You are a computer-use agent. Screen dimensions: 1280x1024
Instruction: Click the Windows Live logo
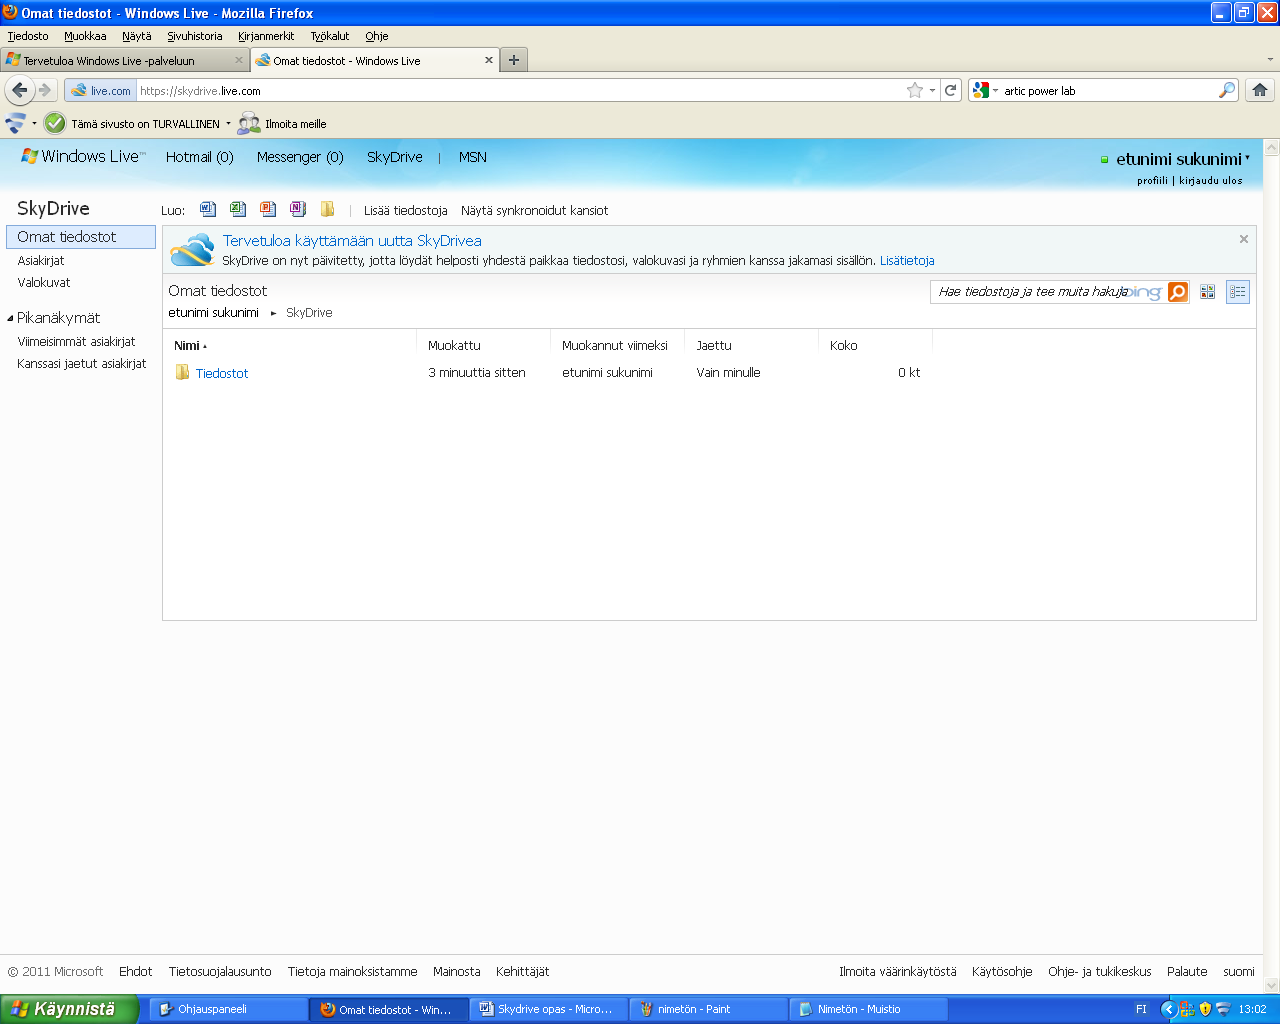(x=83, y=157)
